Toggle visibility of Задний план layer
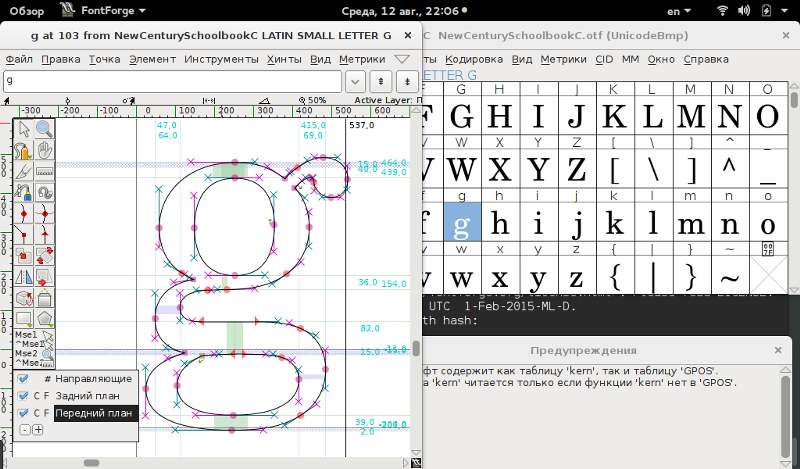The height and width of the screenshot is (469, 800). pyautogui.click(x=22, y=396)
